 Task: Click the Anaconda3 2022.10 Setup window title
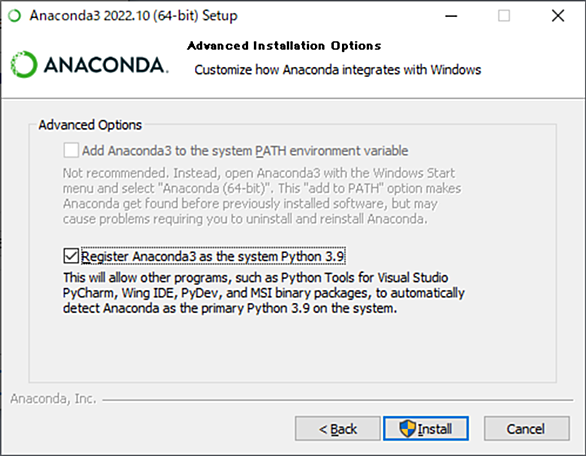point(133,16)
